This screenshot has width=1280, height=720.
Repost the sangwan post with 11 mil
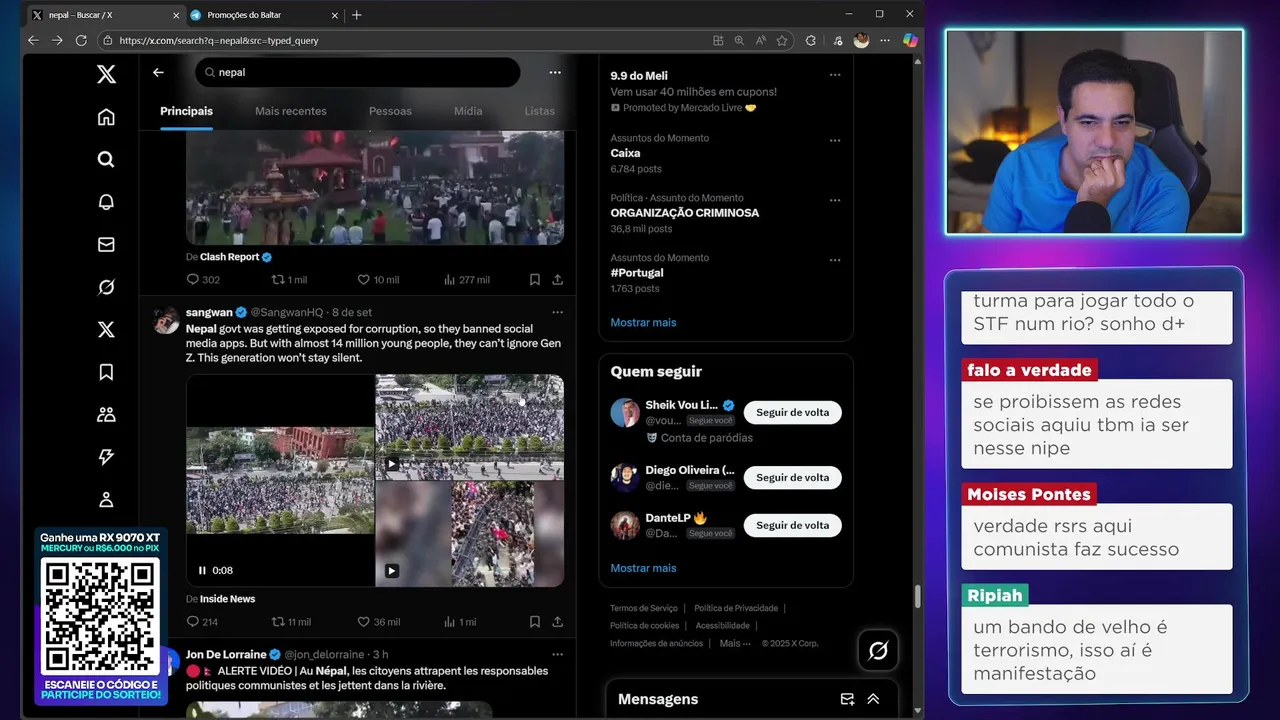click(x=279, y=622)
